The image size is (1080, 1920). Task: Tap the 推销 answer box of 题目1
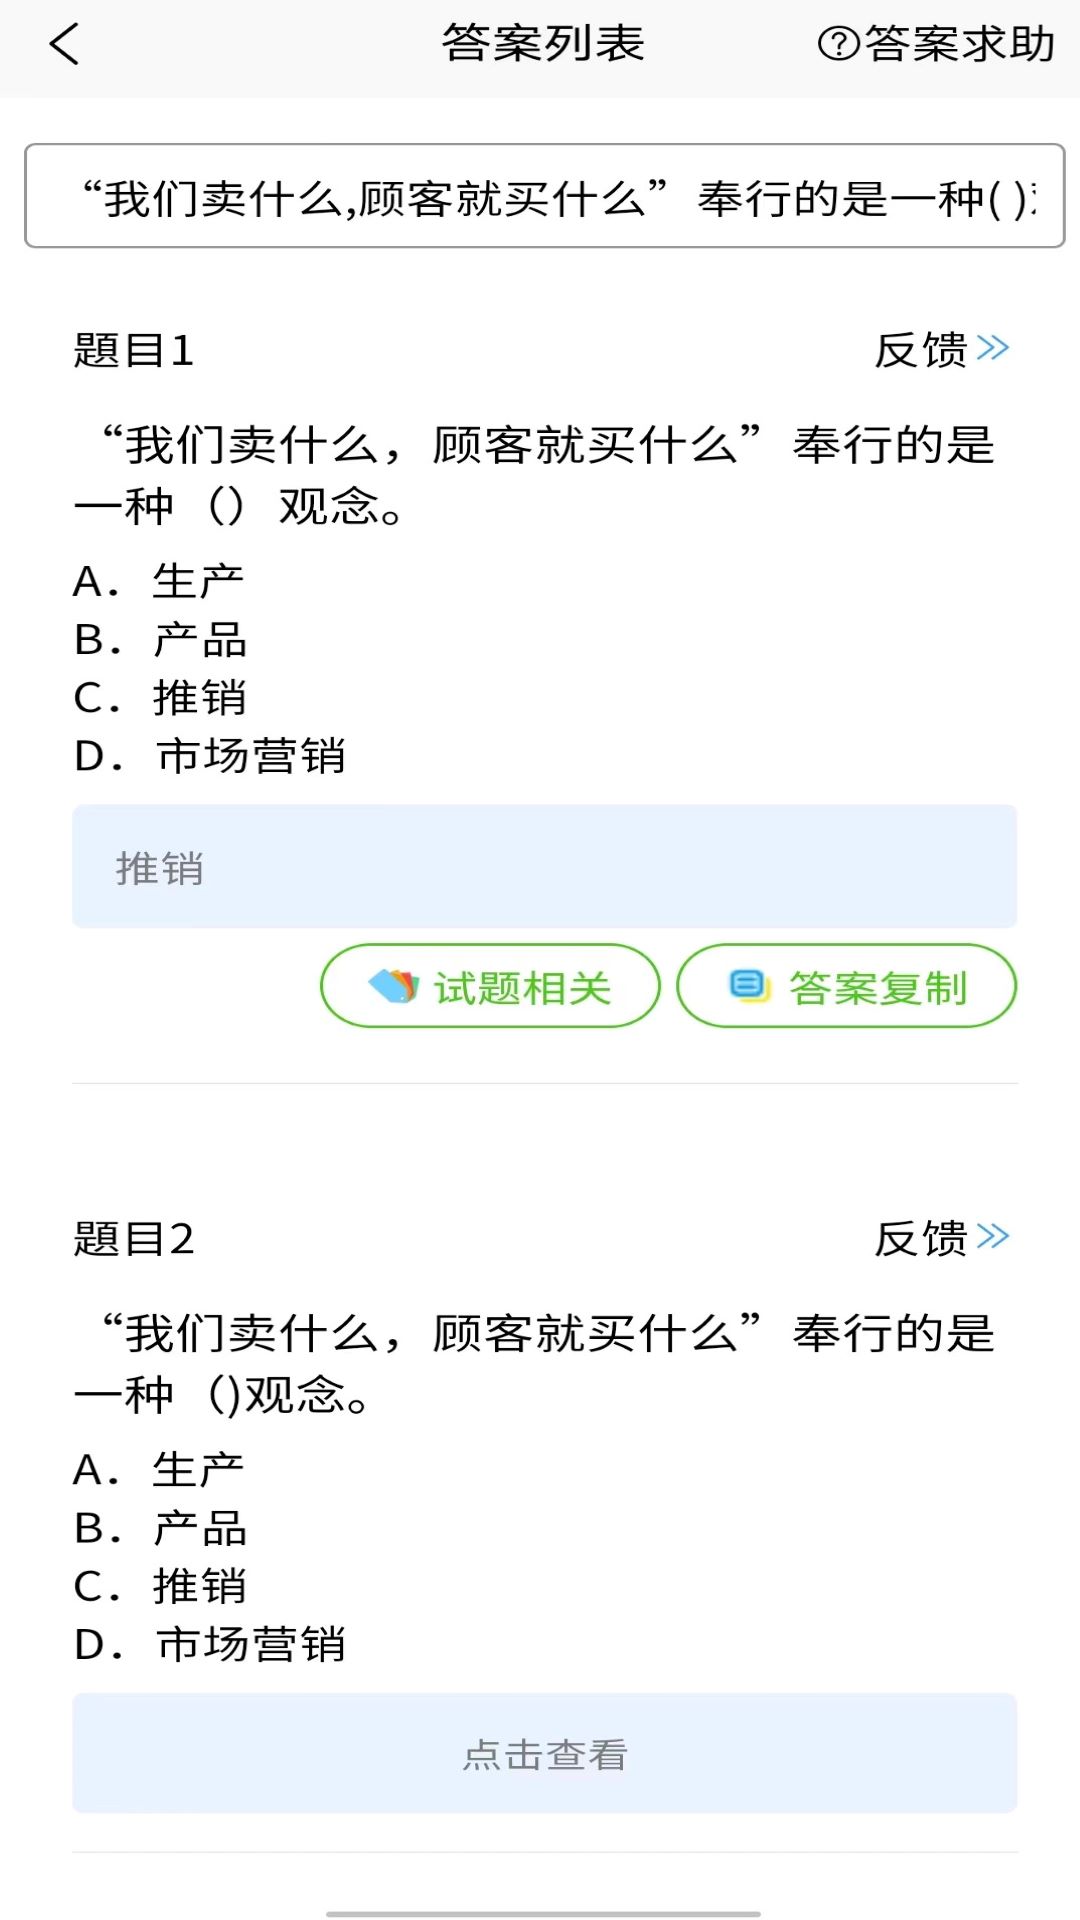(544, 867)
